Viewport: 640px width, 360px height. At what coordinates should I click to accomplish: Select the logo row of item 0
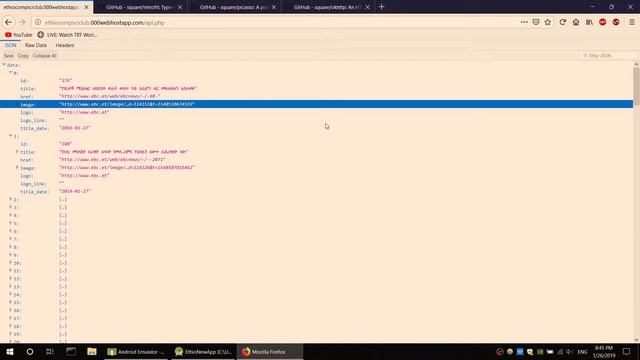click(x=316, y=112)
